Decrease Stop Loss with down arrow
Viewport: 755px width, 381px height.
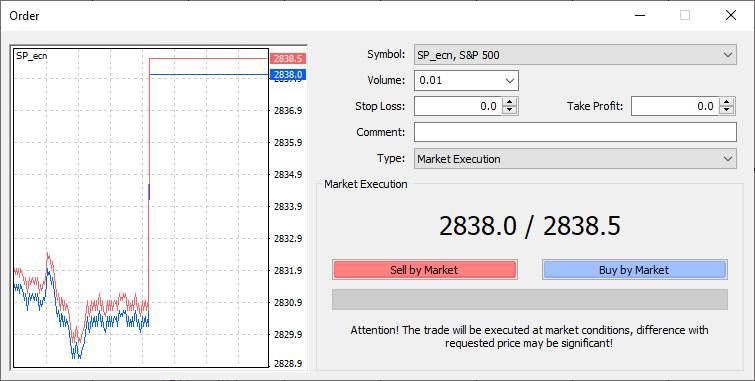click(509, 110)
